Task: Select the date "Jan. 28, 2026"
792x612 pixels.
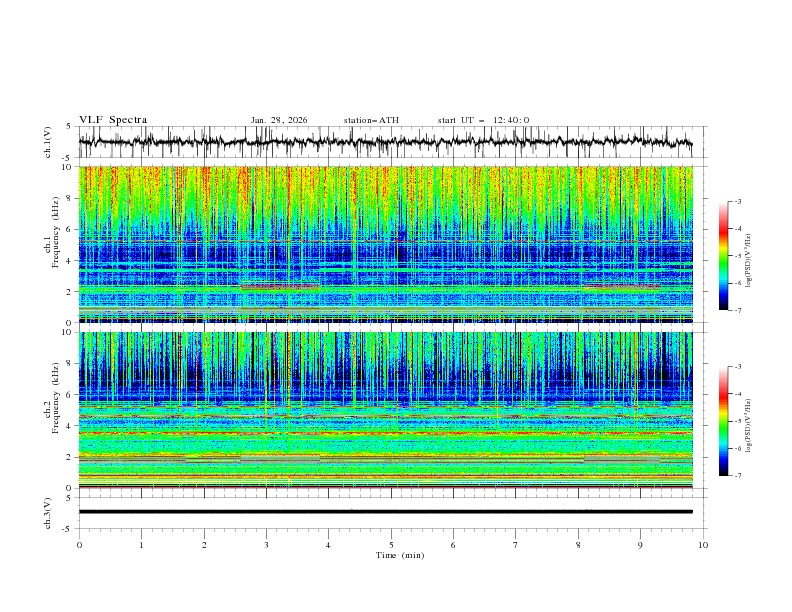Action: pyautogui.click(x=279, y=120)
